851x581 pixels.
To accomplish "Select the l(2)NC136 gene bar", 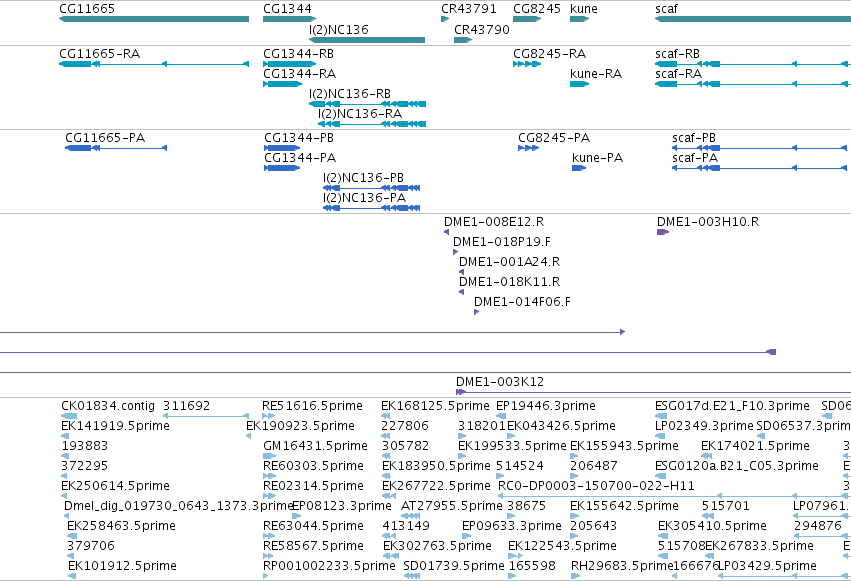I will [x=367, y=40].
